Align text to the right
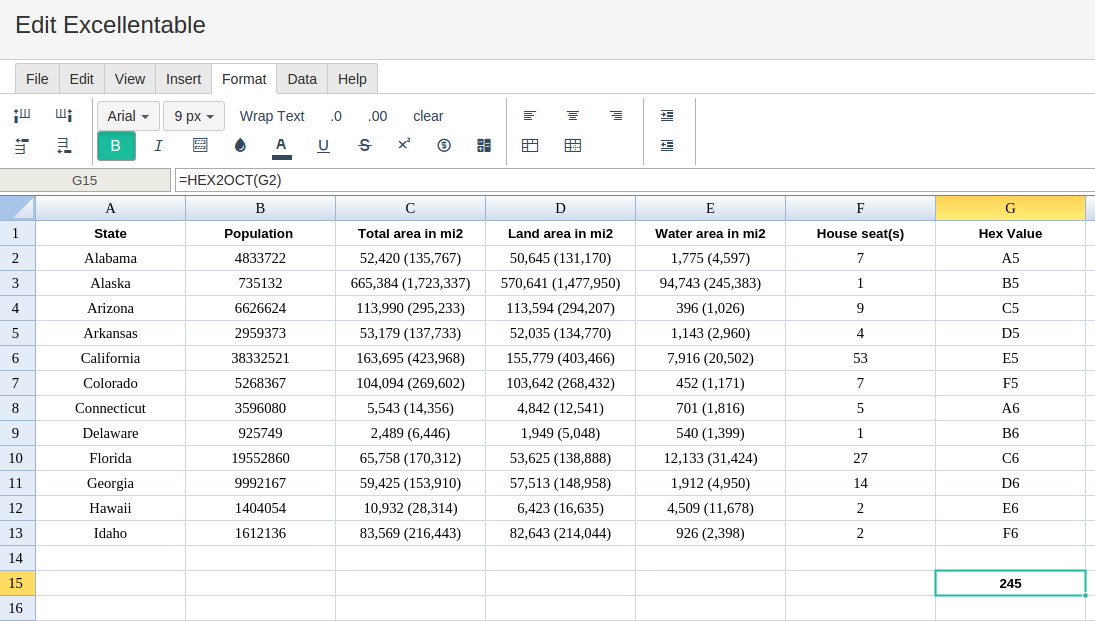This screenshot has height=621, width=1095. click(x=616, y=116)
